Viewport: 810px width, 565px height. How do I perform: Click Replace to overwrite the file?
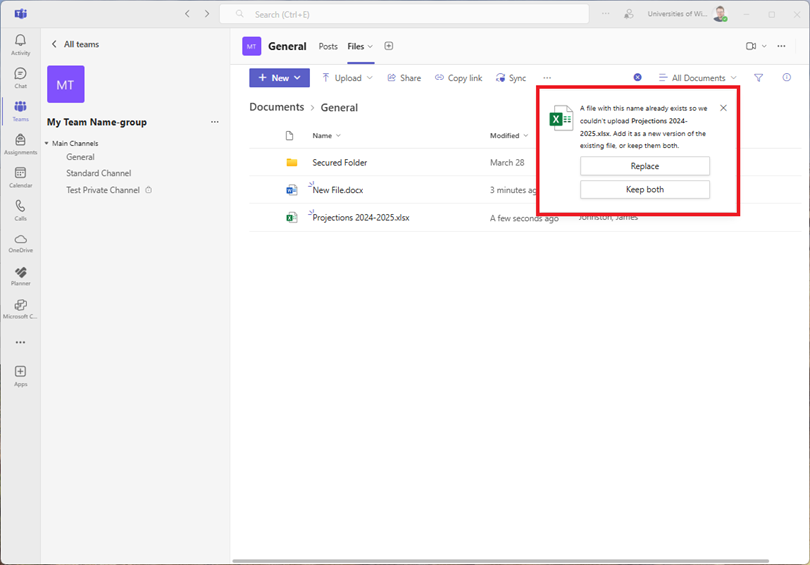645,166
